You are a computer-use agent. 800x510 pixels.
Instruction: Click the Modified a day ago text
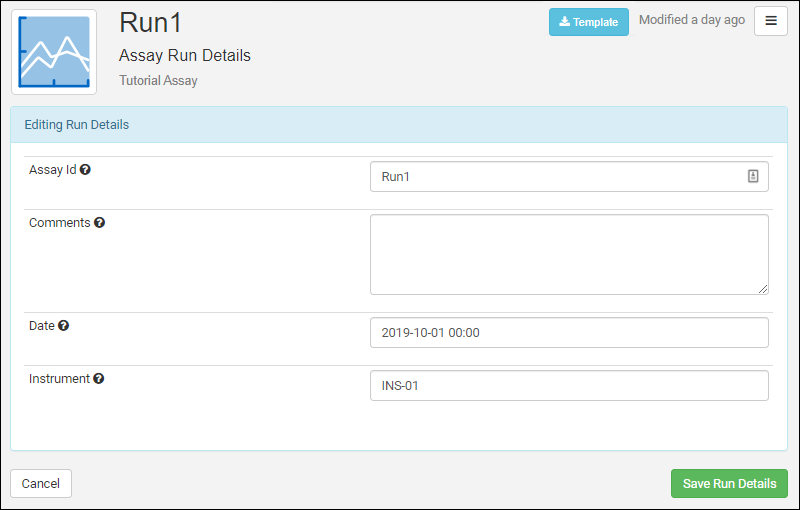(691, 20)
